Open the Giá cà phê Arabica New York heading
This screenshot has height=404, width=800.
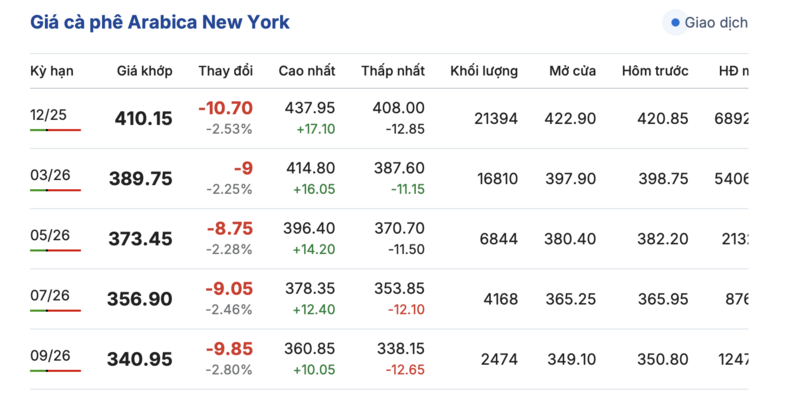(x=160, y=22)
